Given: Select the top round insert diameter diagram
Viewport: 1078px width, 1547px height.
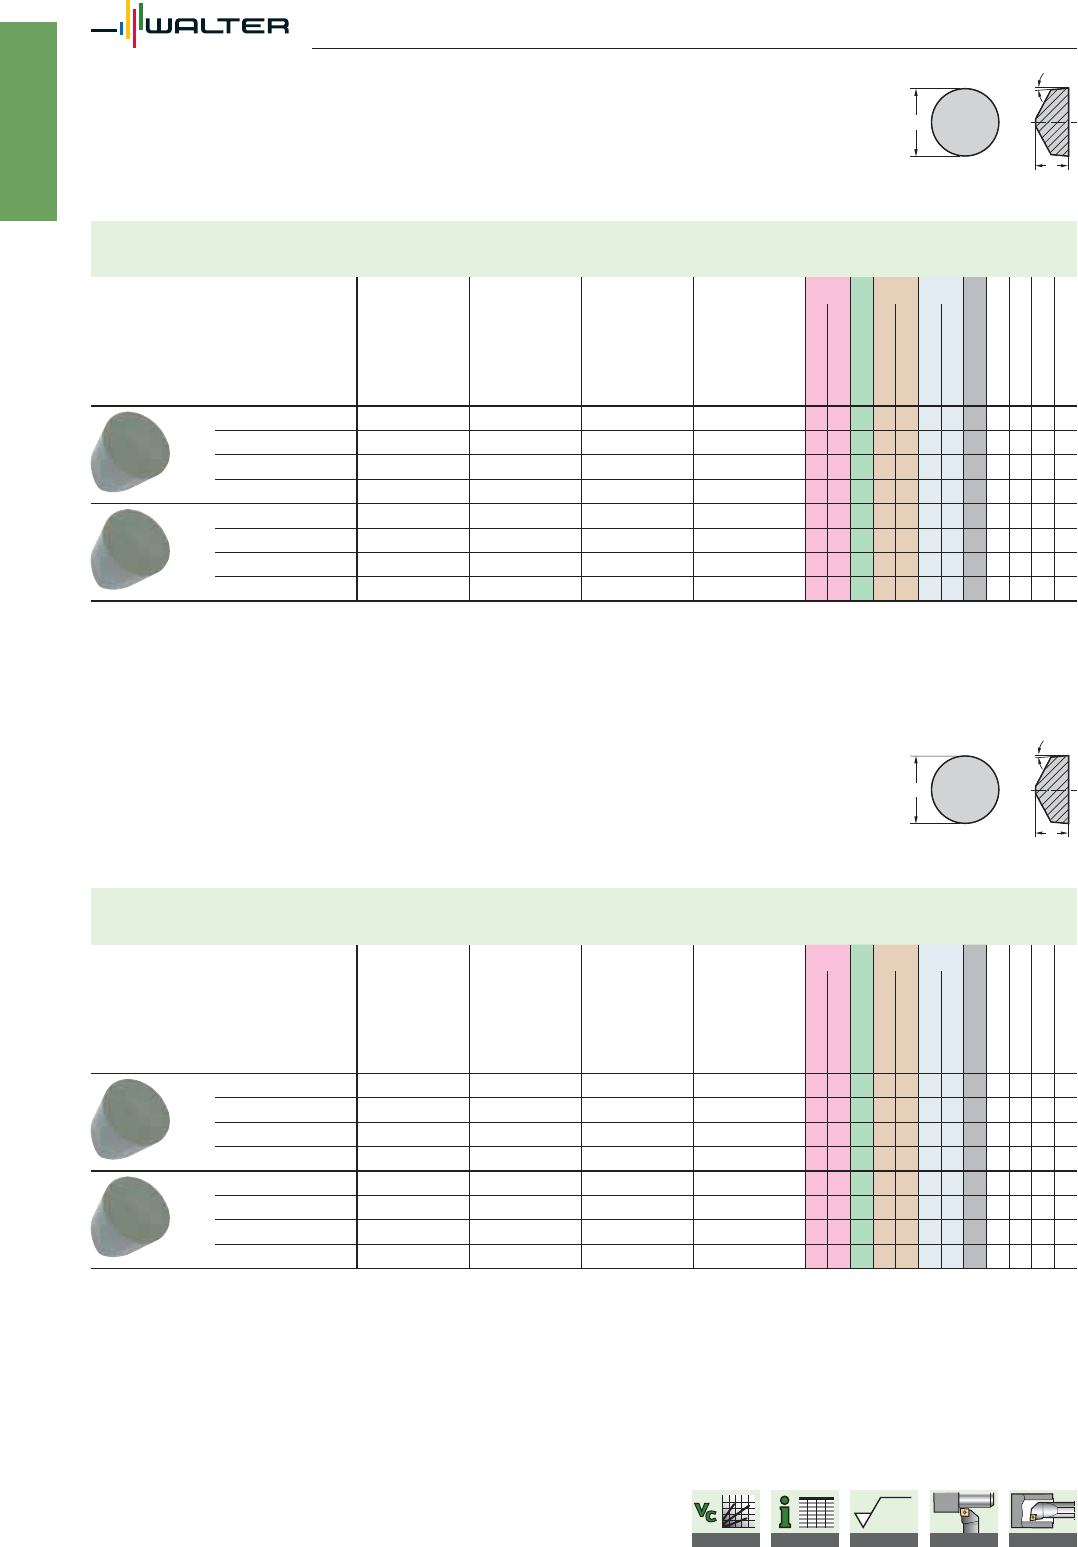Looking at the screenshot, I should pos(955,122).
